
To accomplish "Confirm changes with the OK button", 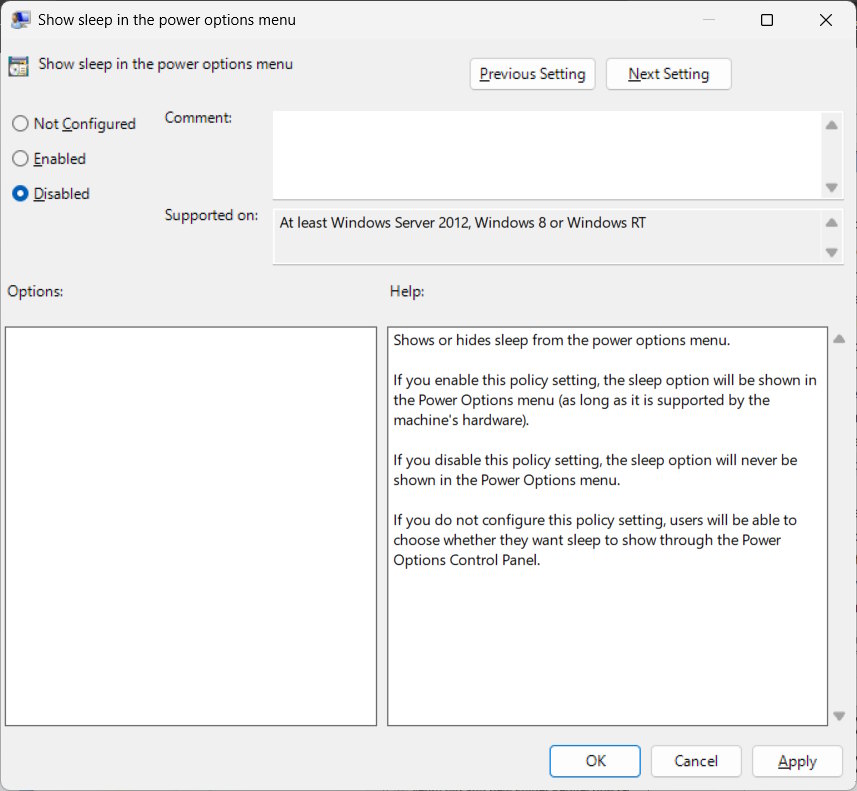I will click(594, 761).
